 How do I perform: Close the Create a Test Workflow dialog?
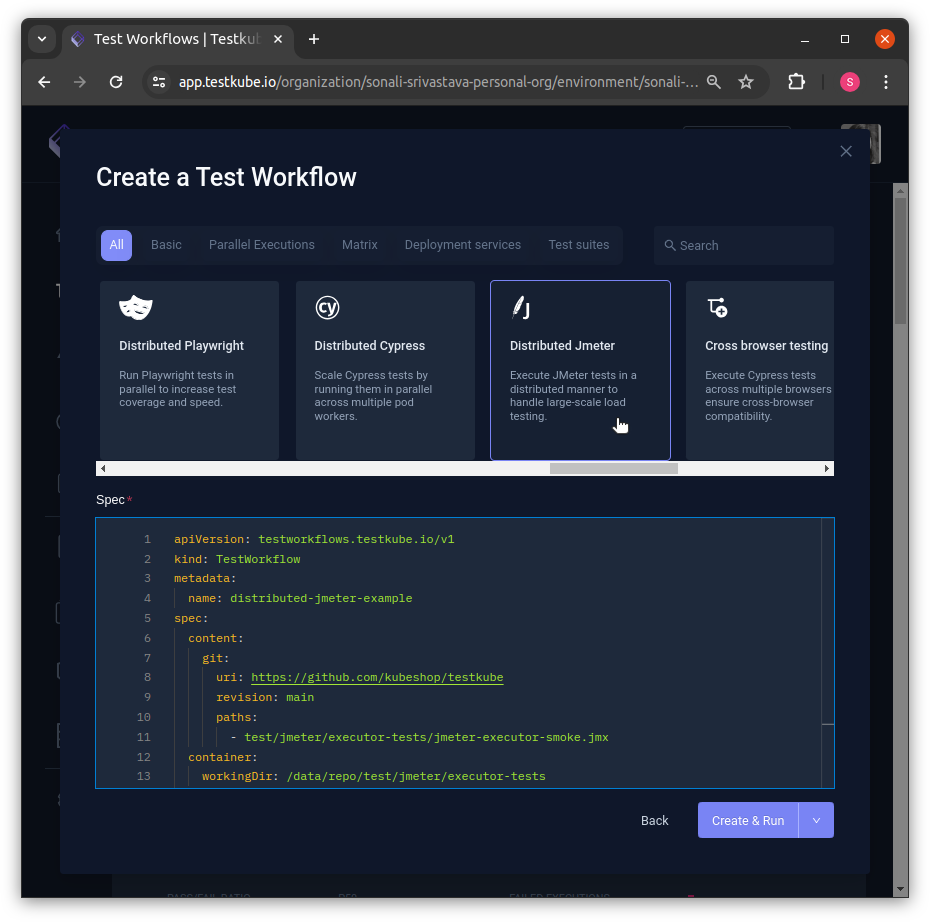point(846,151)
